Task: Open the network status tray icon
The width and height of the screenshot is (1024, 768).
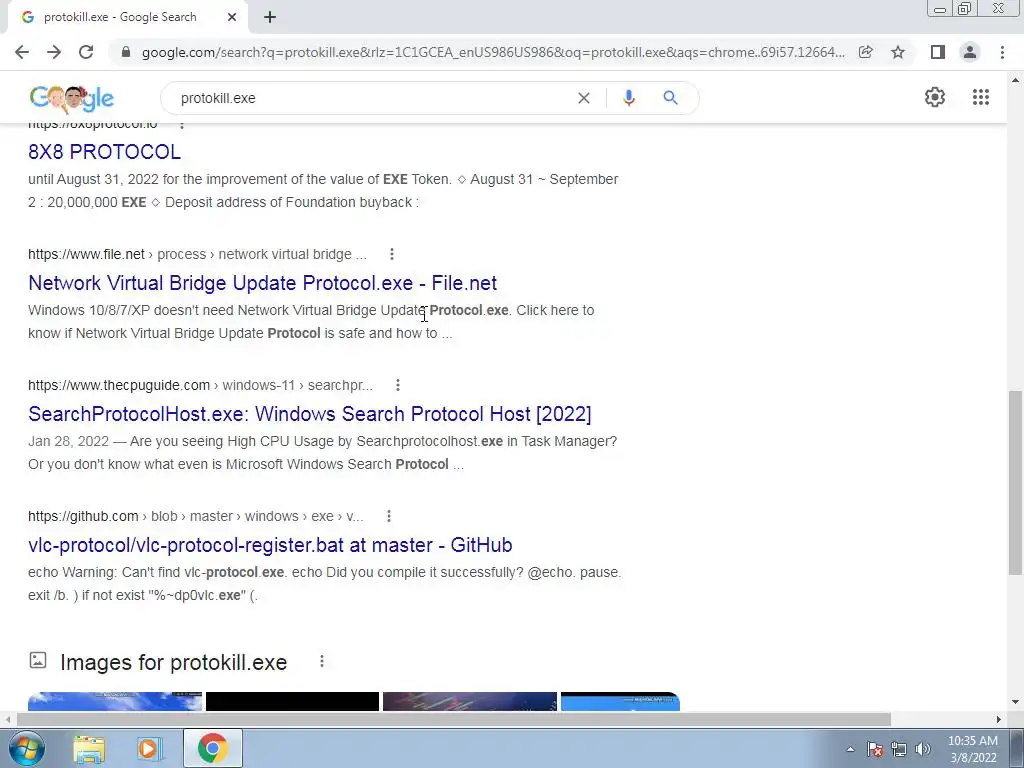Action: (x=899, y=749)
